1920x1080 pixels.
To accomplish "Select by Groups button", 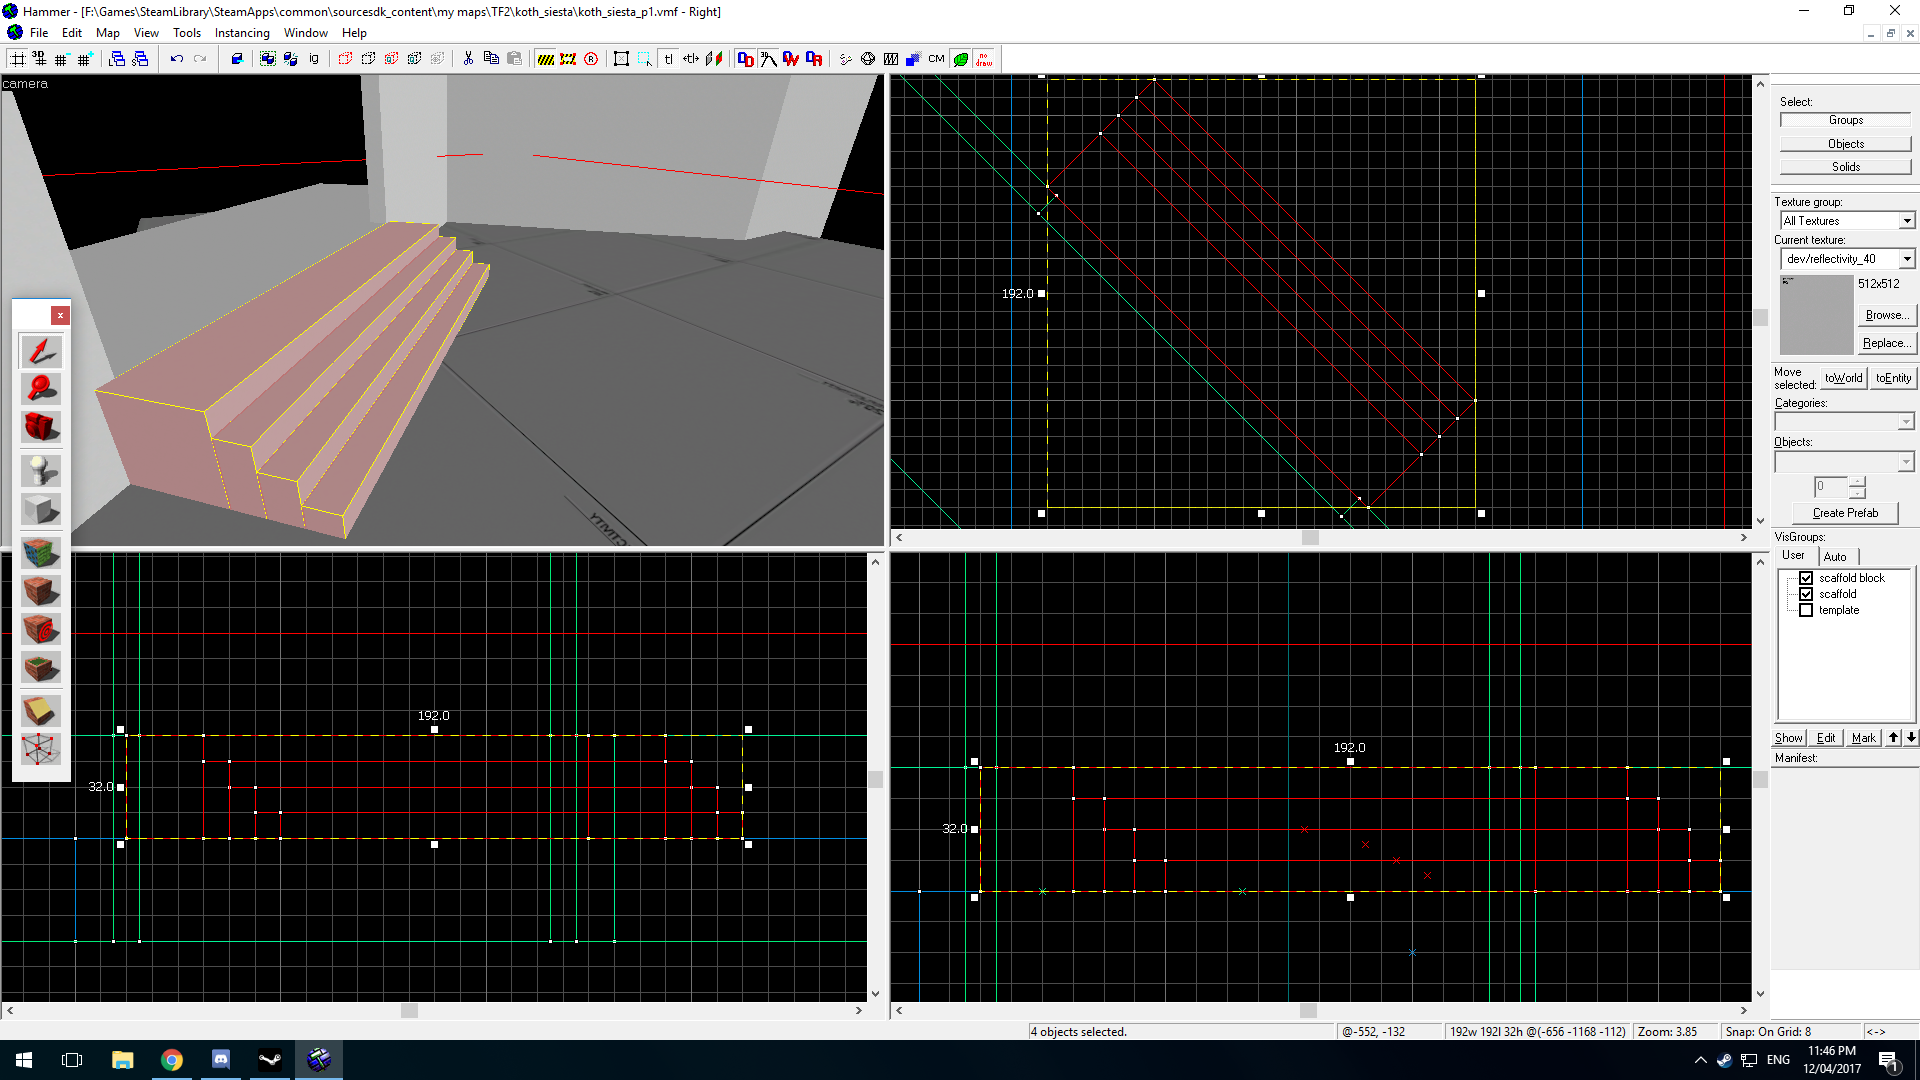I will pyautogui.click(x=1845, y=120).
